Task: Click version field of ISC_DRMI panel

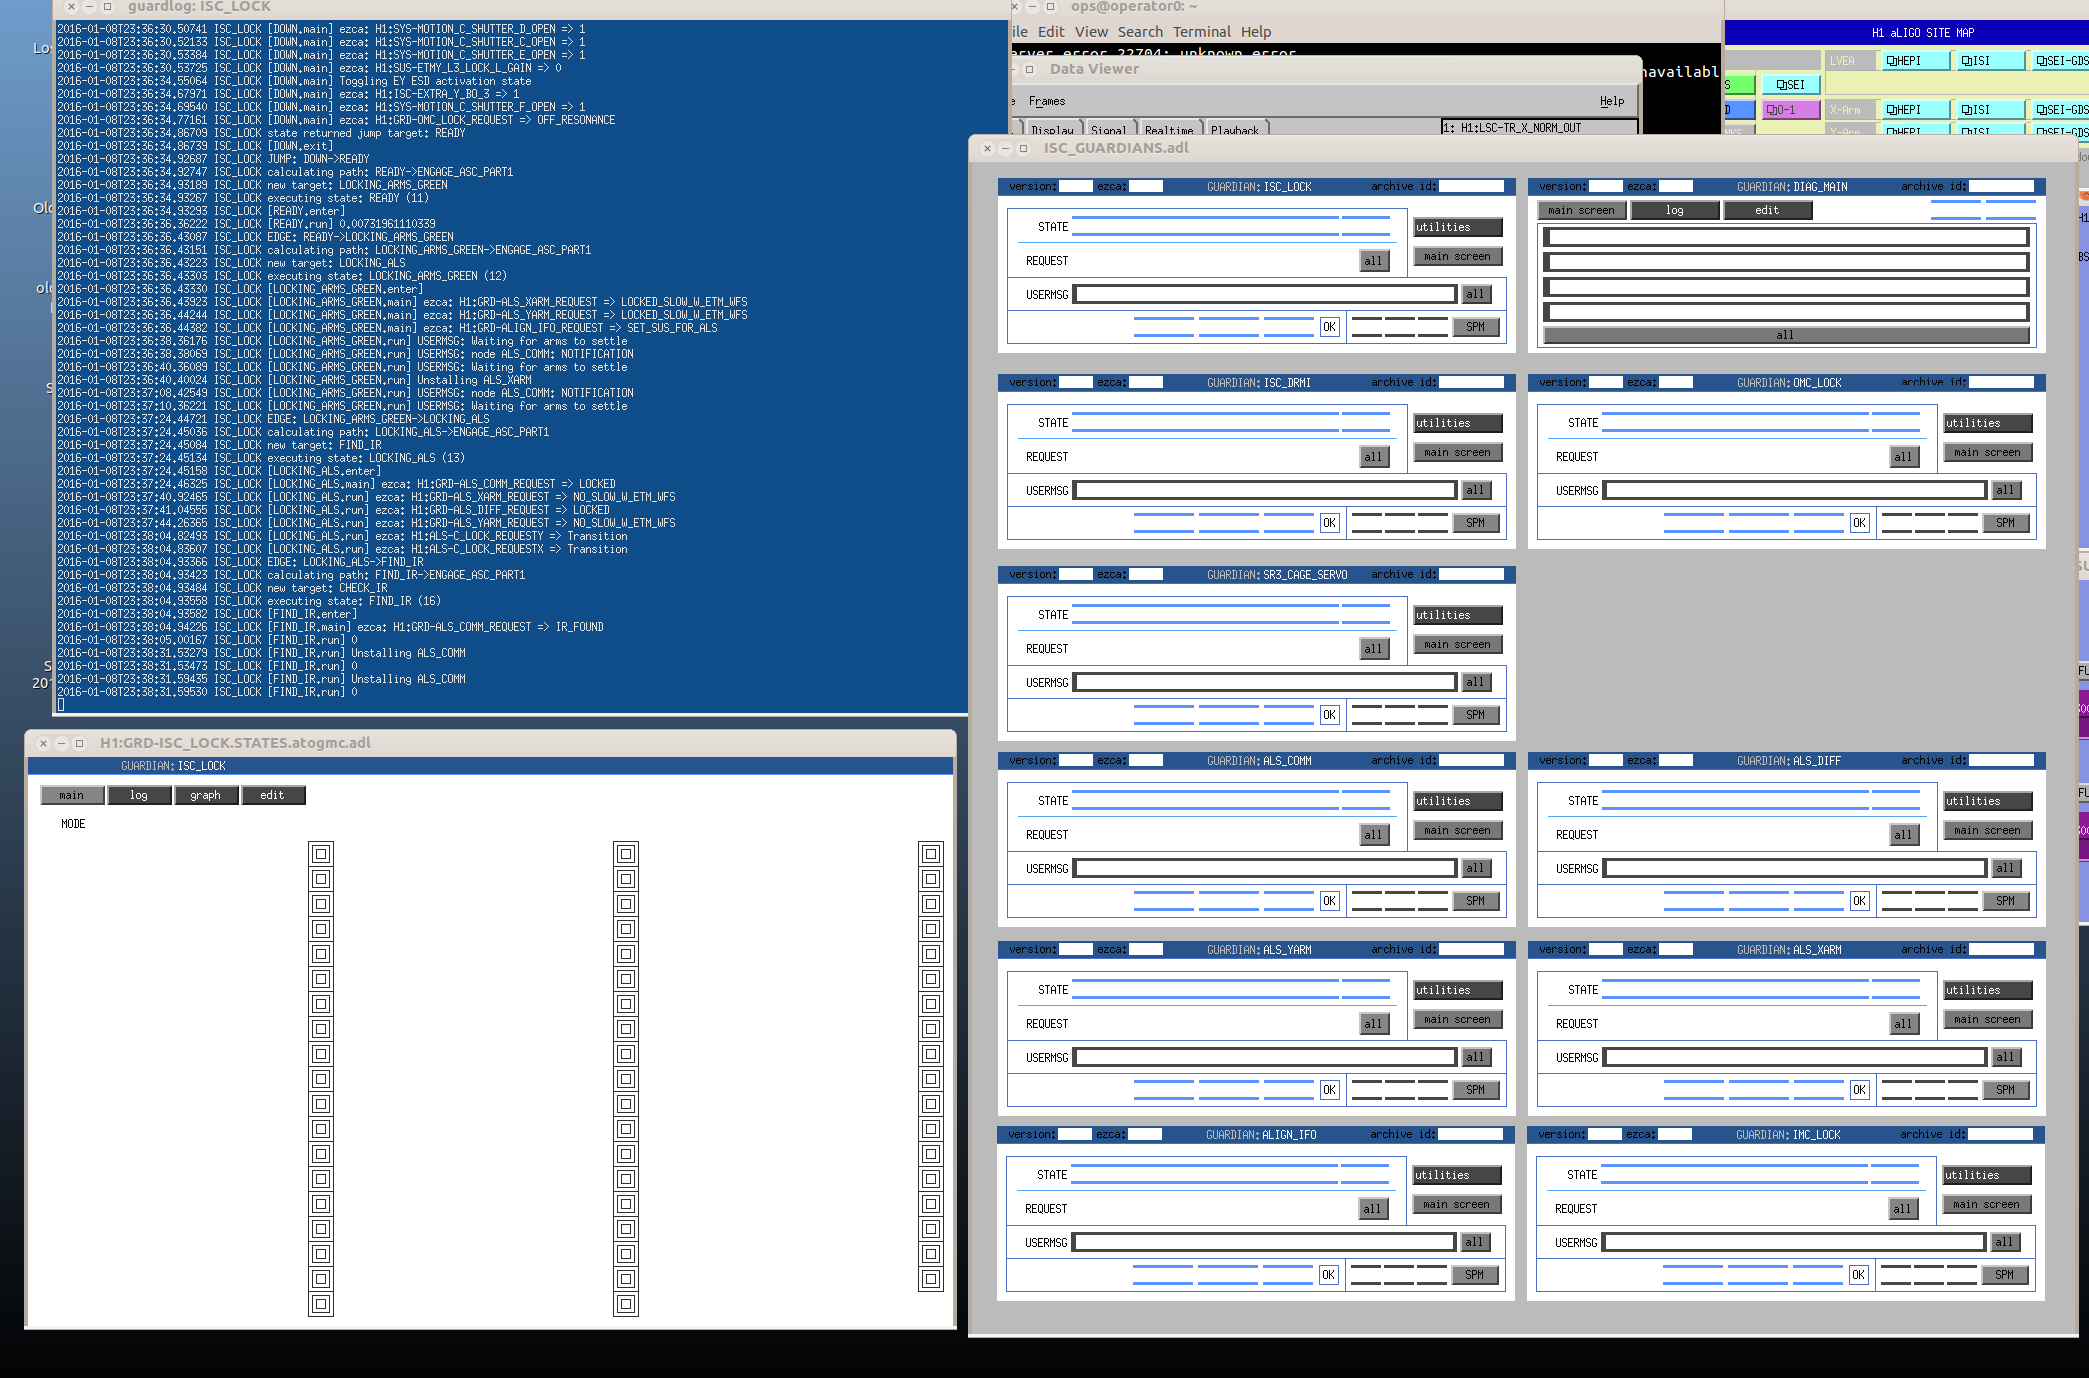Action: click(x=1075, y=382)
